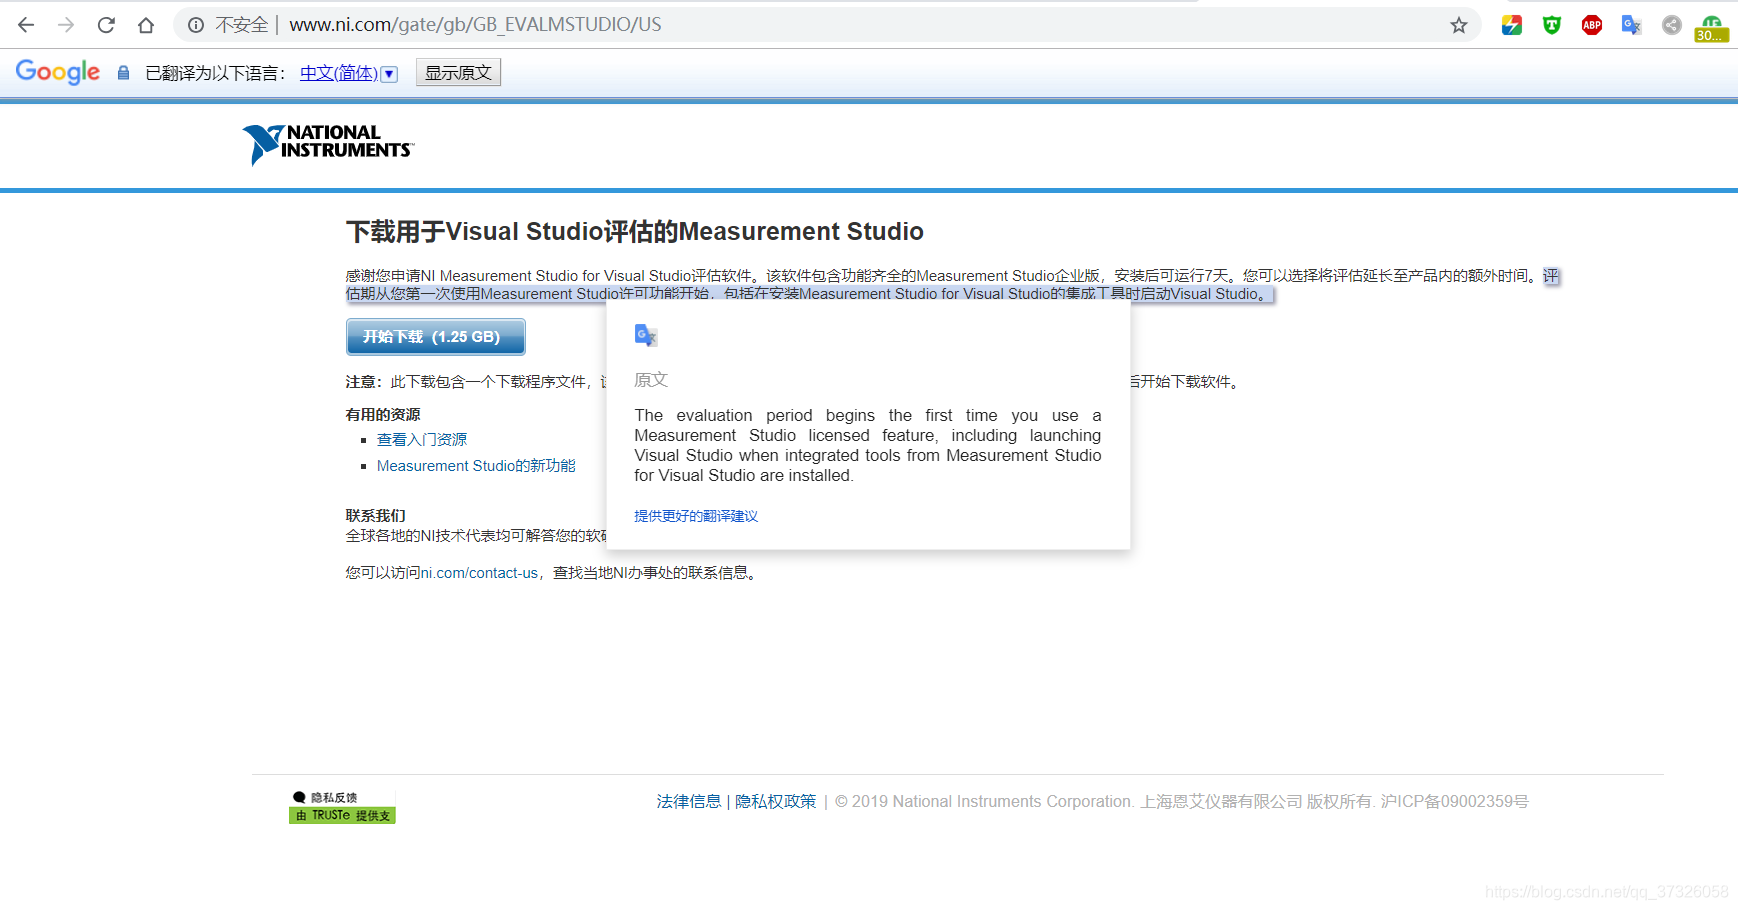Screen dimensions: 1738x910
Task: Open 隐私权政策 footer link
Action: [x=776, y=801]
